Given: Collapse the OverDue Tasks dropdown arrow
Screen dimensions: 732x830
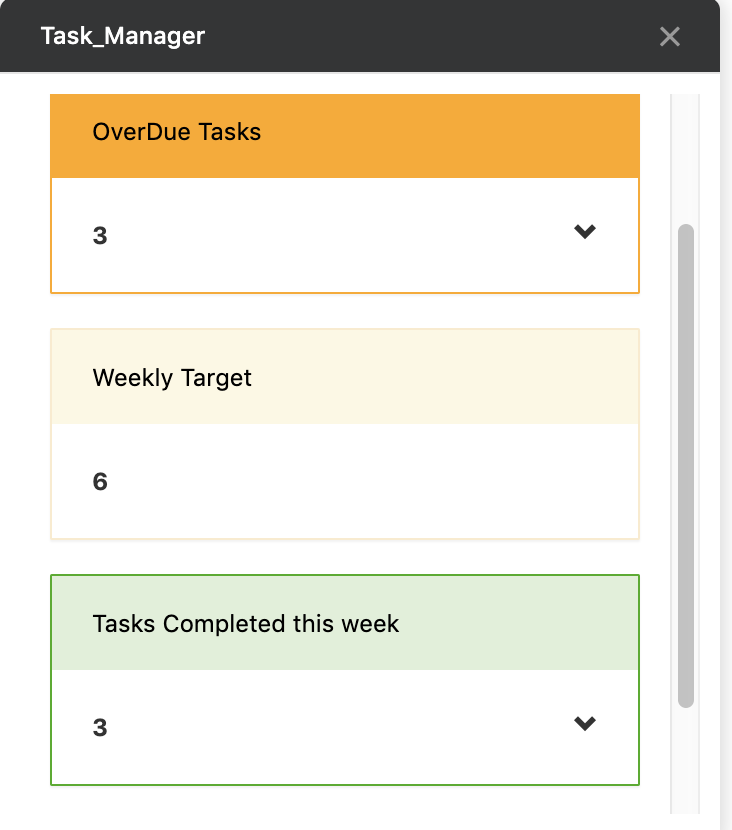Looking at the screenshot, I should pos(586,232).
